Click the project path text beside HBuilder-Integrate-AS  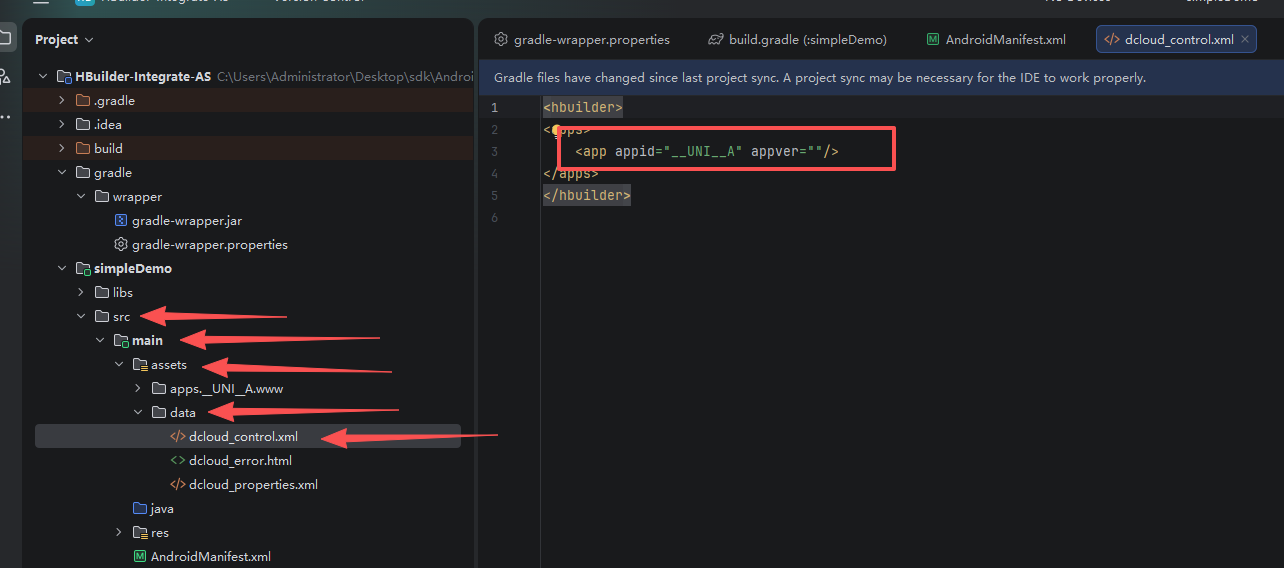coord(345,76)
